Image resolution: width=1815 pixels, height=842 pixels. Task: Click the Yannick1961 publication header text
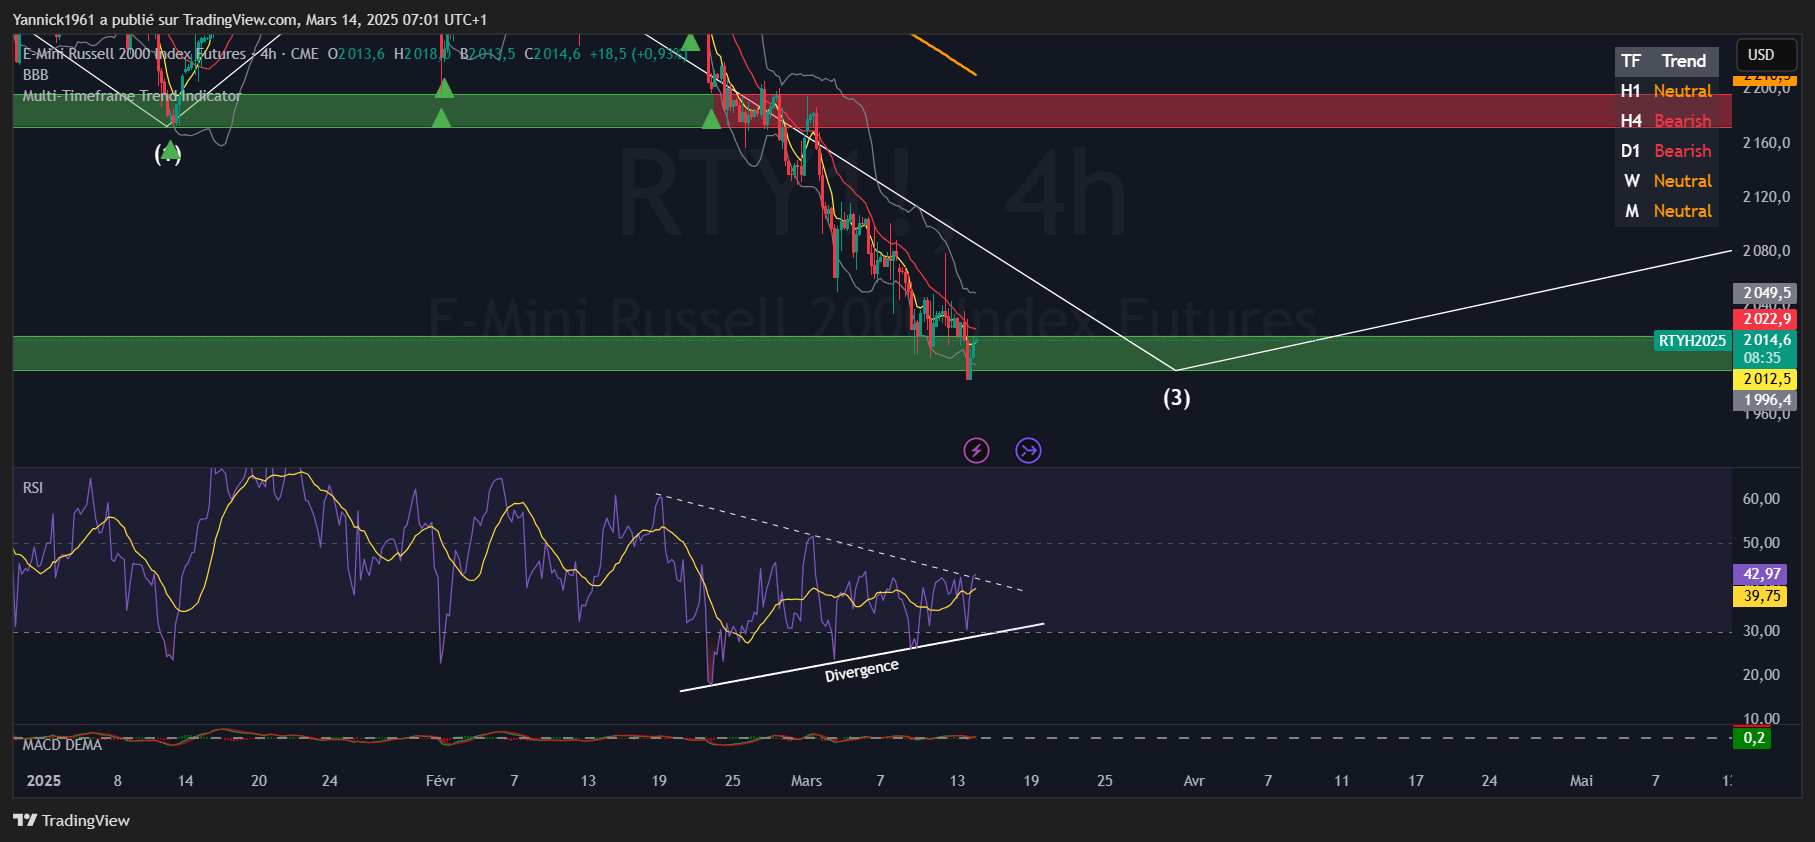(x=250, y=20)
